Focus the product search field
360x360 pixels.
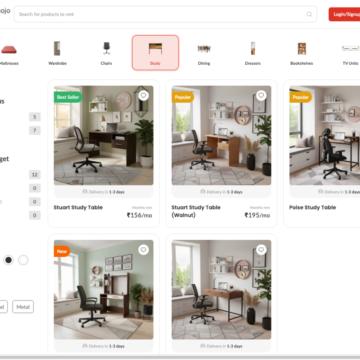pyautogui.click(x=165, y=14)
